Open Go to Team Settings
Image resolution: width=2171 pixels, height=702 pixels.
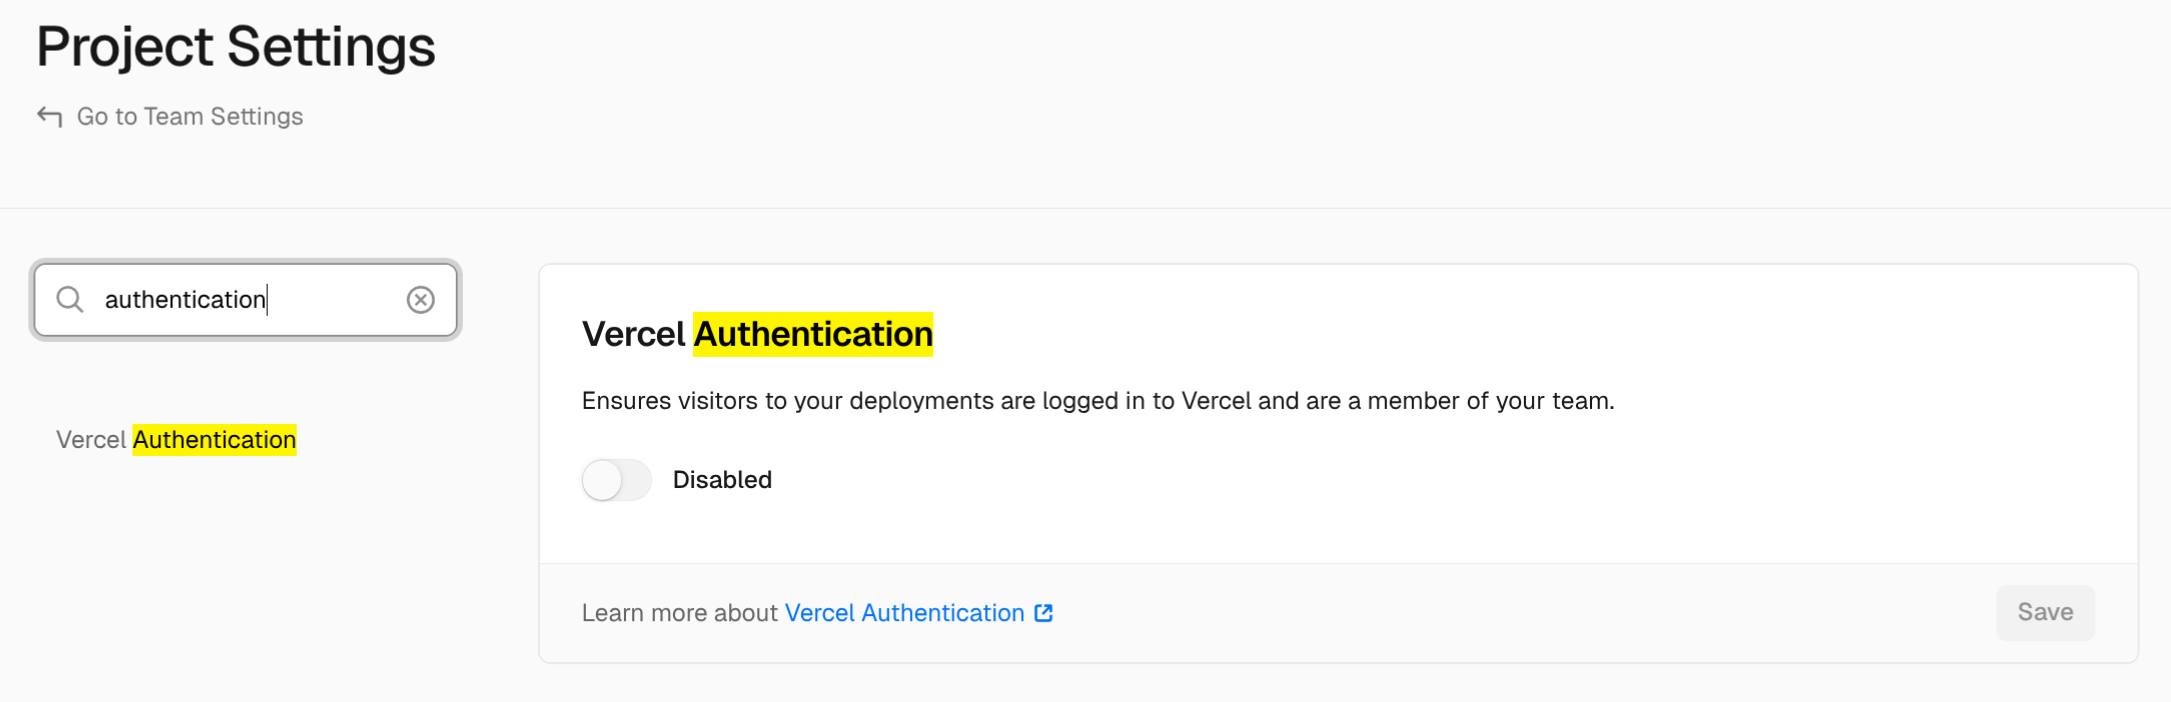pos(189,115)
